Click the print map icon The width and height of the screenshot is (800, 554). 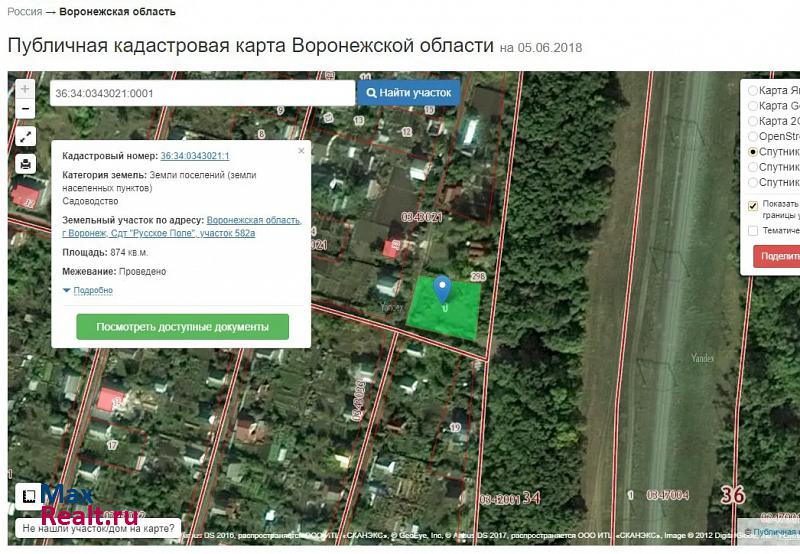(25, 165)
